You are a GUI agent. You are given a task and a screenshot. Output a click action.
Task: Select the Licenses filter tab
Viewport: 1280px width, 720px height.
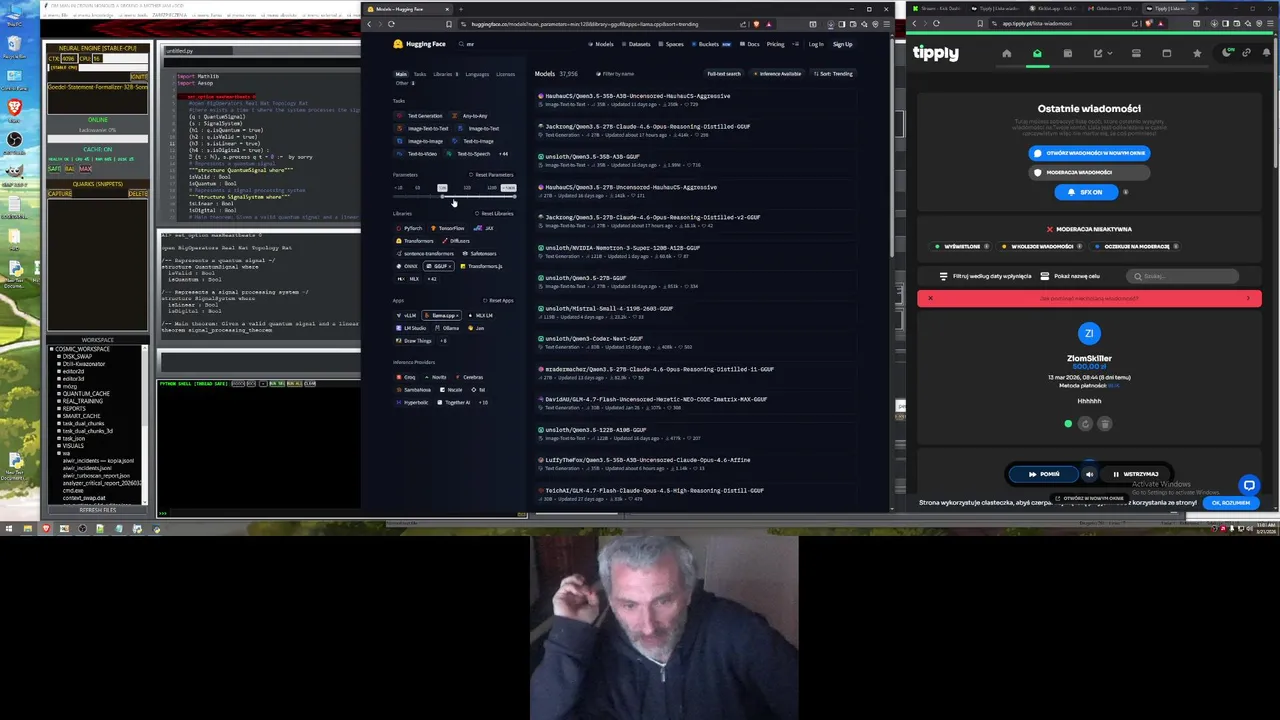(x=505, y=74)
